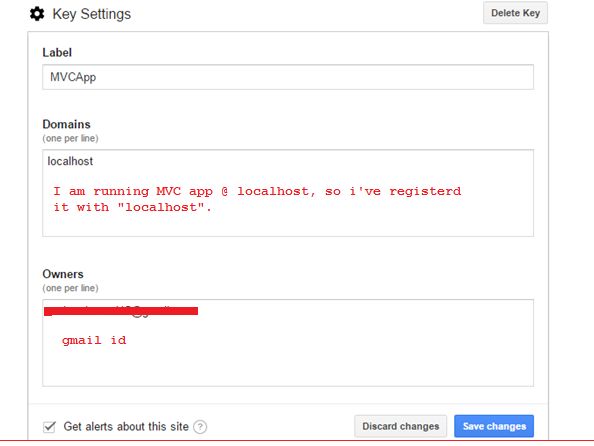The width and height of the screenshot is (594, 446).
Task: Click into the Label field containing MVCApp
Action: (288, 77)
